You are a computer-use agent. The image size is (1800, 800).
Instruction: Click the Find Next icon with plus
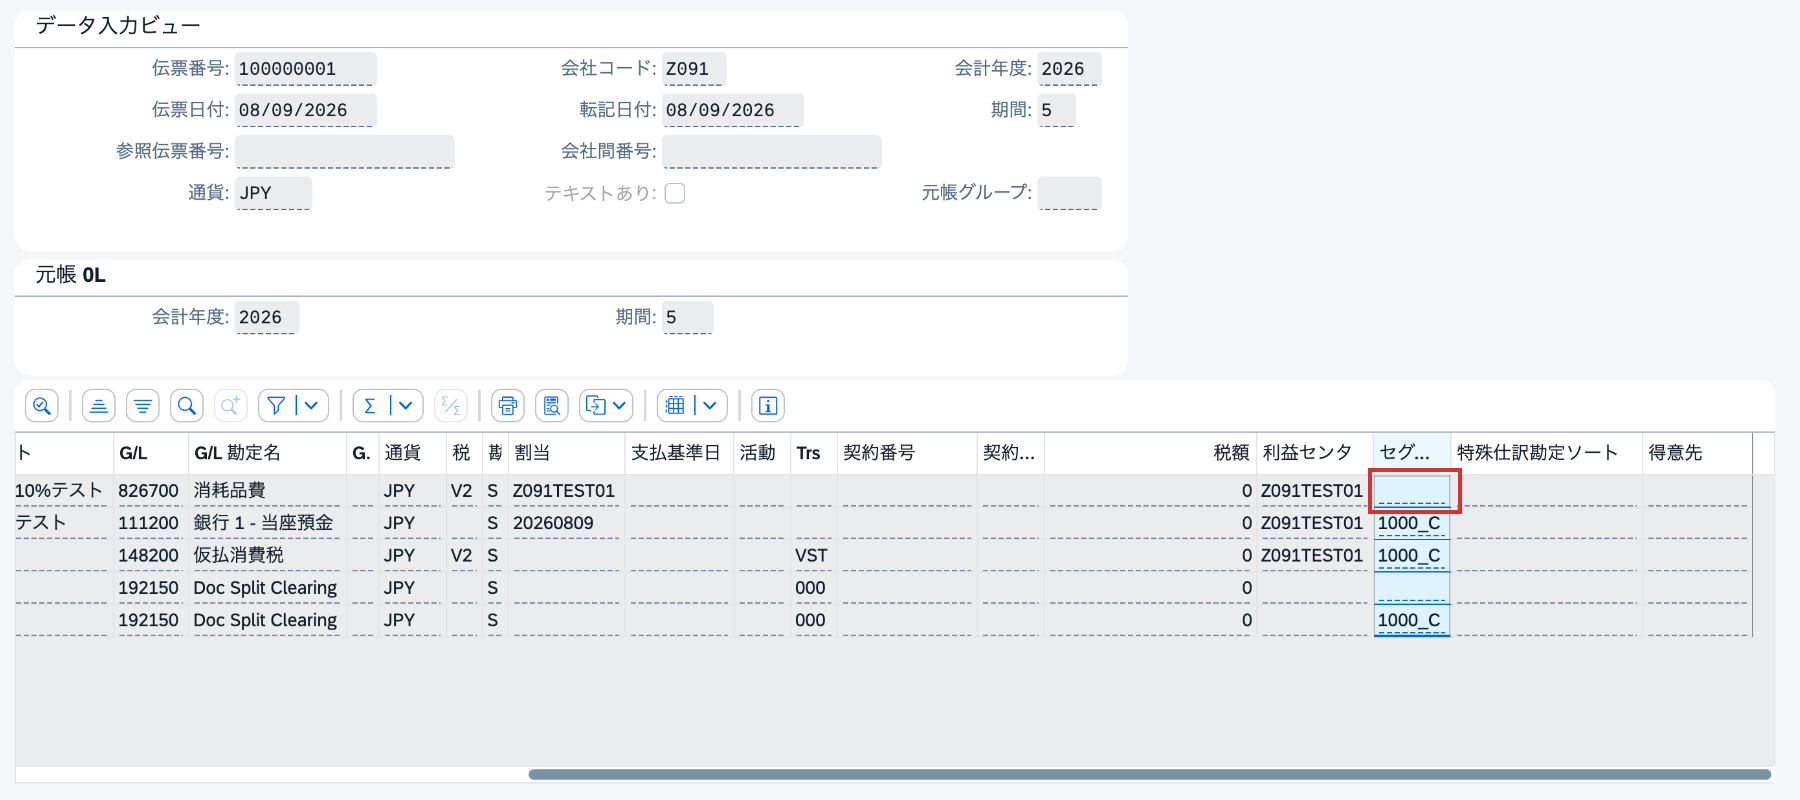(x=231, y=405)
